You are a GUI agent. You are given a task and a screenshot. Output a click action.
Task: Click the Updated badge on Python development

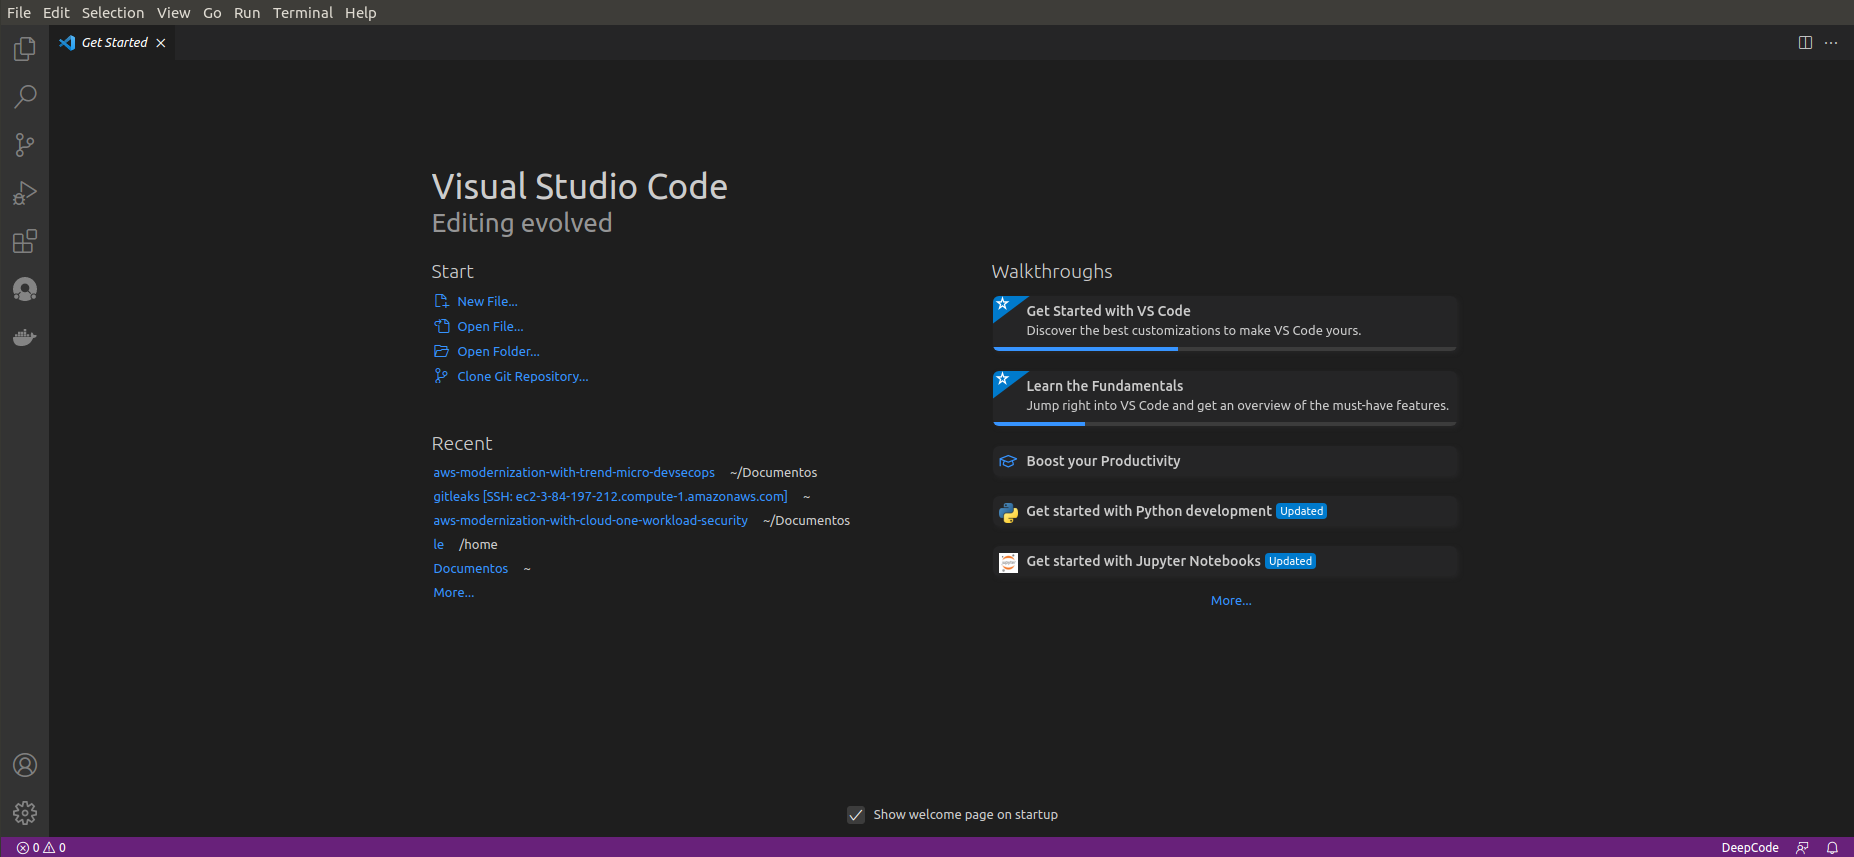click(1302, 511)
